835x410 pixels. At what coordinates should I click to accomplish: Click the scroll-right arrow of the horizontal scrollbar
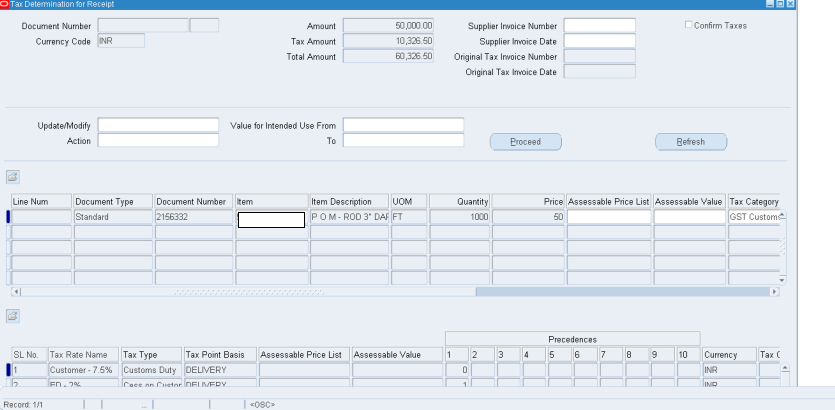click(x=775, y=292)
